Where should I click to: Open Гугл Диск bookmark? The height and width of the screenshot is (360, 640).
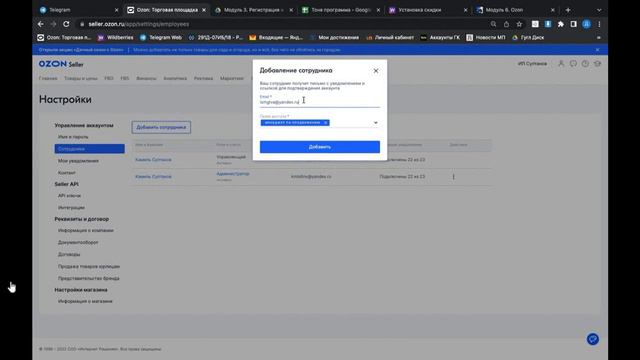coord(528,38)
